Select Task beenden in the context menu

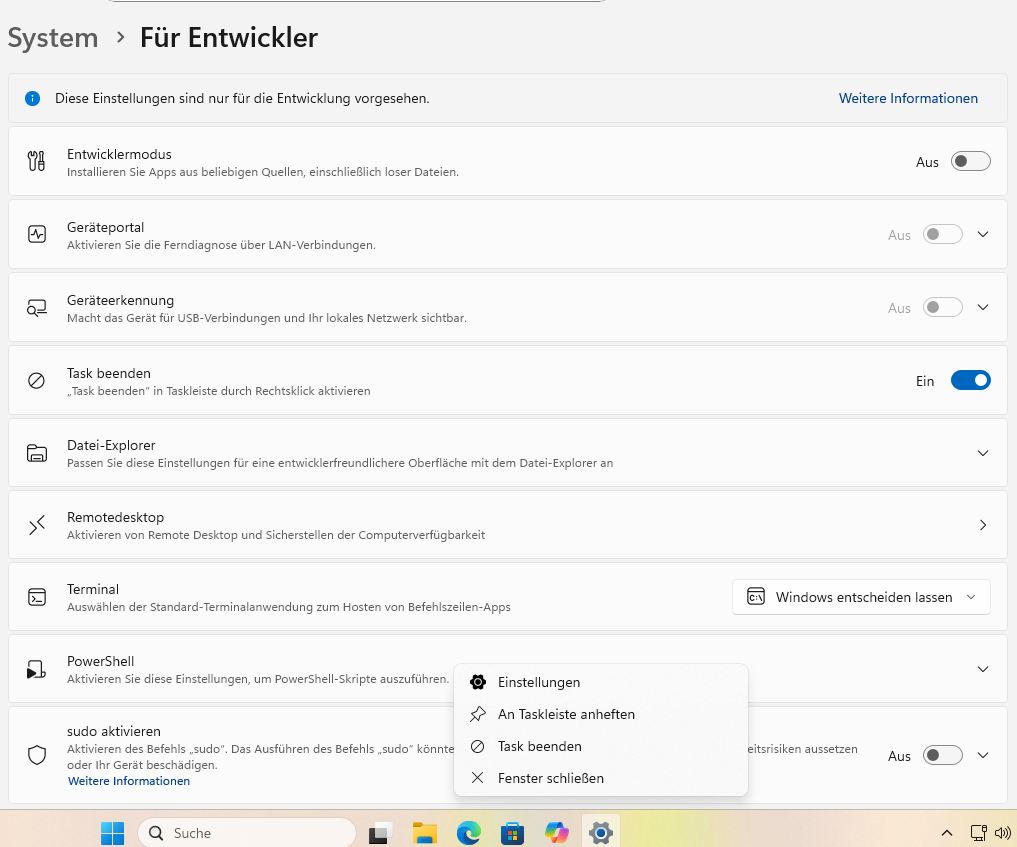pyautogui.click(x=539, y=746)
